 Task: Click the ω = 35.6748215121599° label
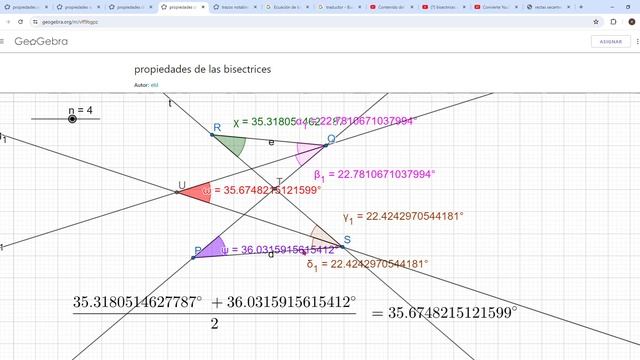[262, 190]
